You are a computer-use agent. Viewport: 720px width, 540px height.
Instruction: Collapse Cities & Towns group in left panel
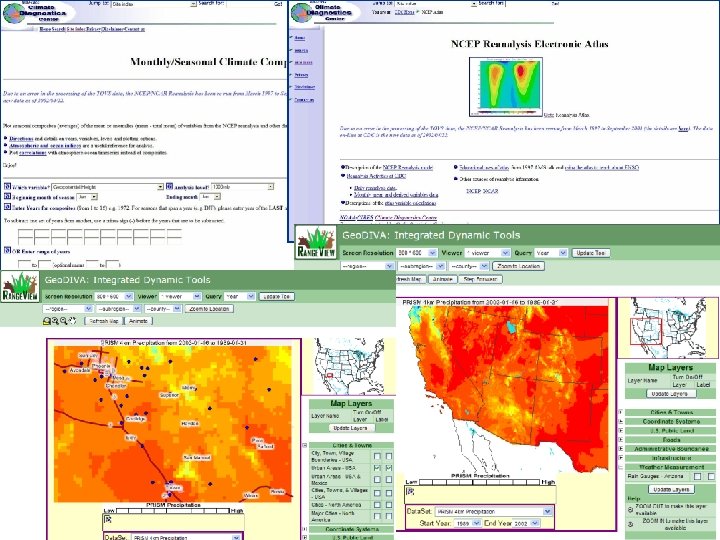click(x=304, y=445)
